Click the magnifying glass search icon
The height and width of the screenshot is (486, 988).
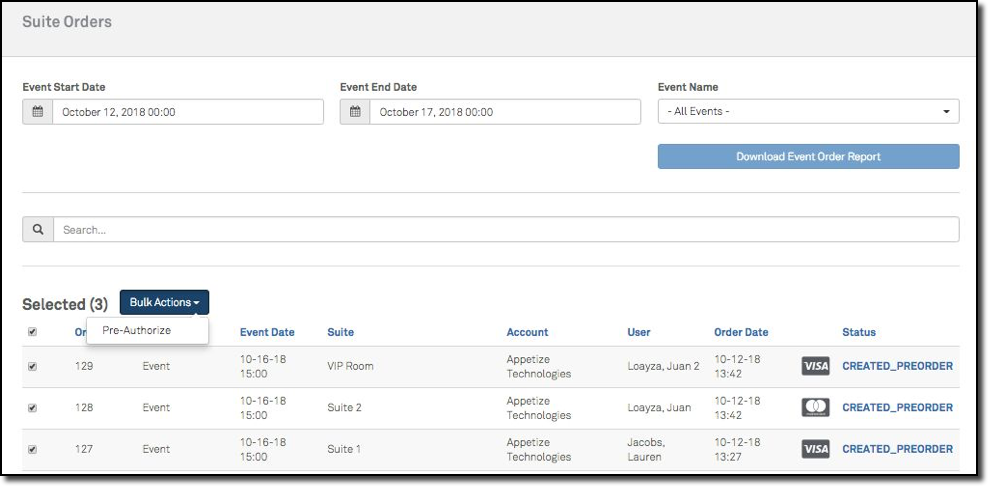coord(38,230)
